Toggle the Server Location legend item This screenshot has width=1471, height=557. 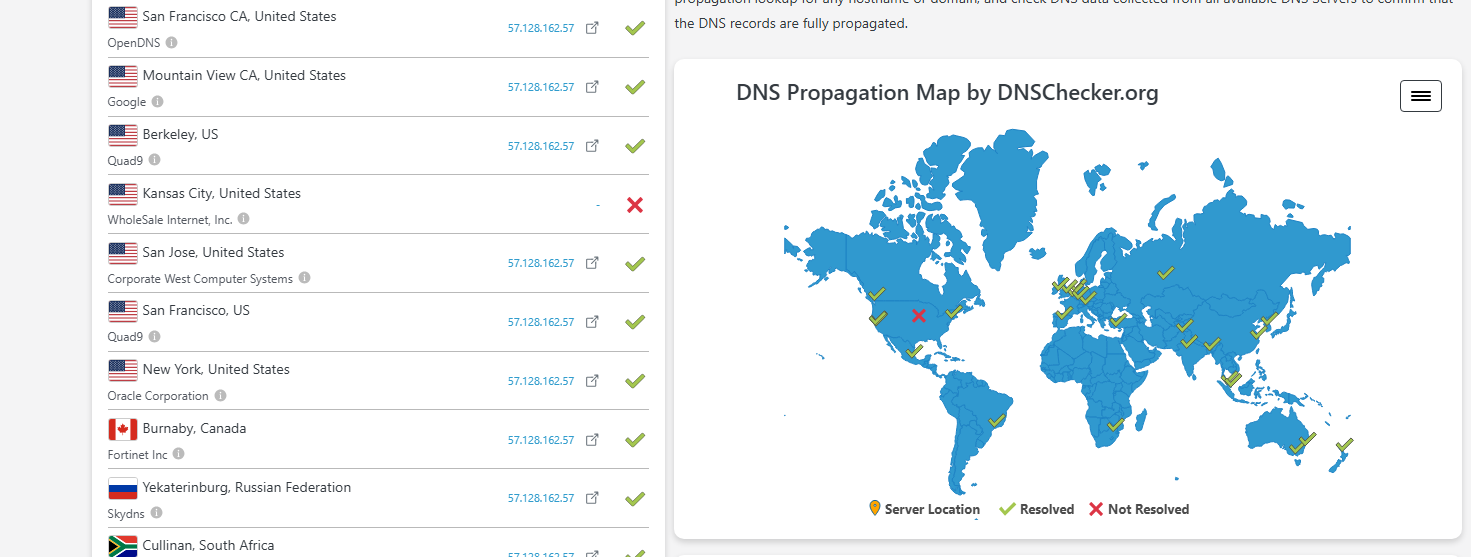[925, 509]
